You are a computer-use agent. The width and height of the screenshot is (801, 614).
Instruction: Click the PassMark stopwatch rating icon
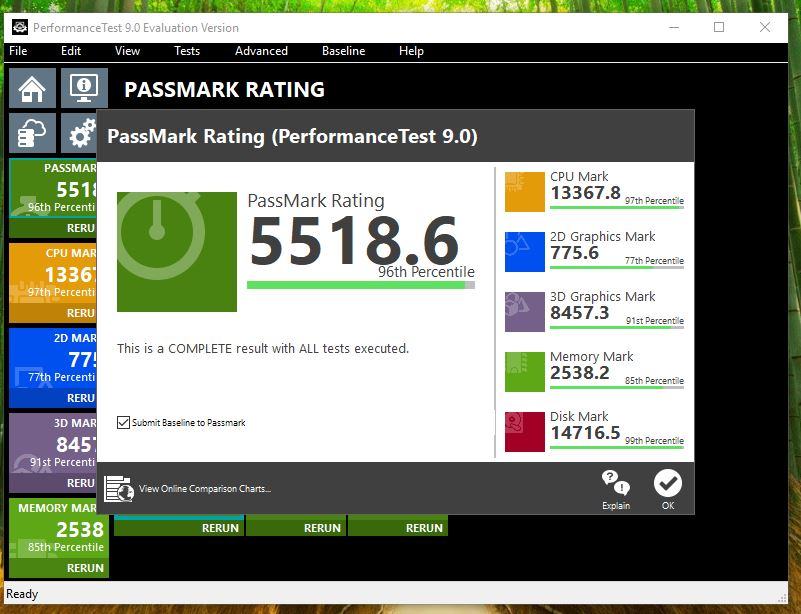point(177,252)
